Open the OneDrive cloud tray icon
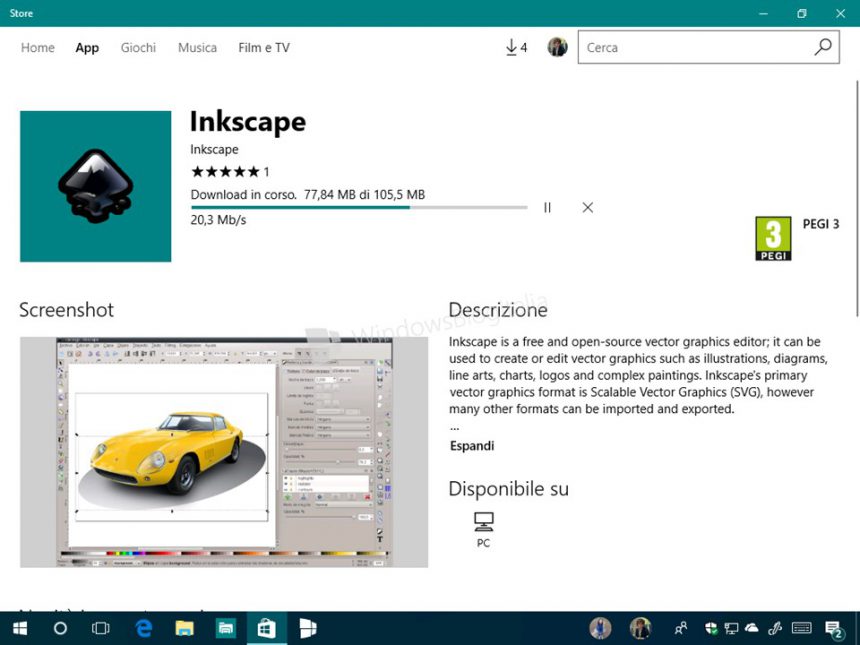 coord(751,628)
